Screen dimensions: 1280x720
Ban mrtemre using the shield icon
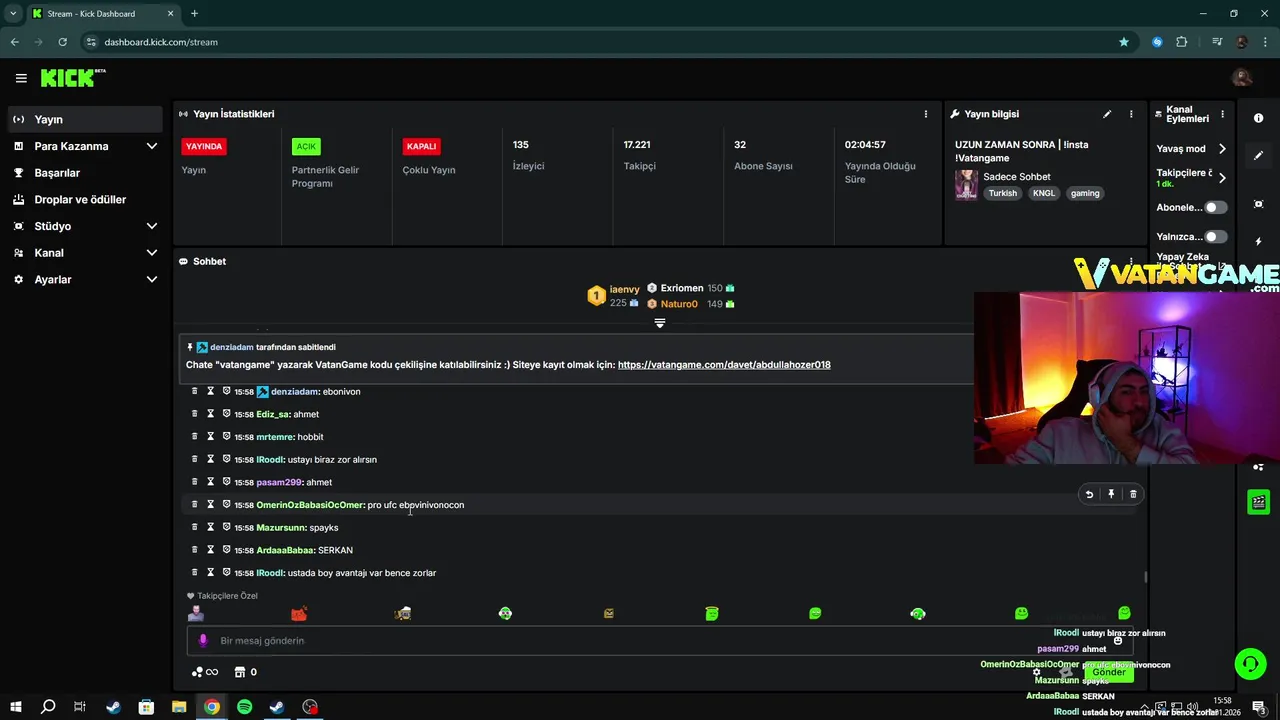[227, 437]
